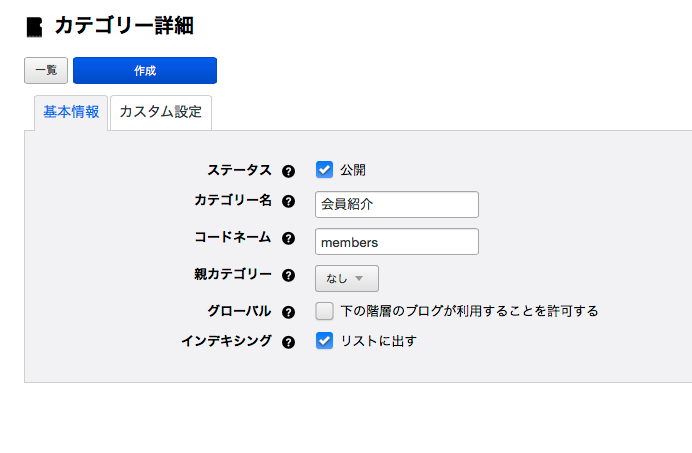Click the リストに出す label text
Image resolution: width=692 pixels, height=453 pixels.
tap(378, 341)
